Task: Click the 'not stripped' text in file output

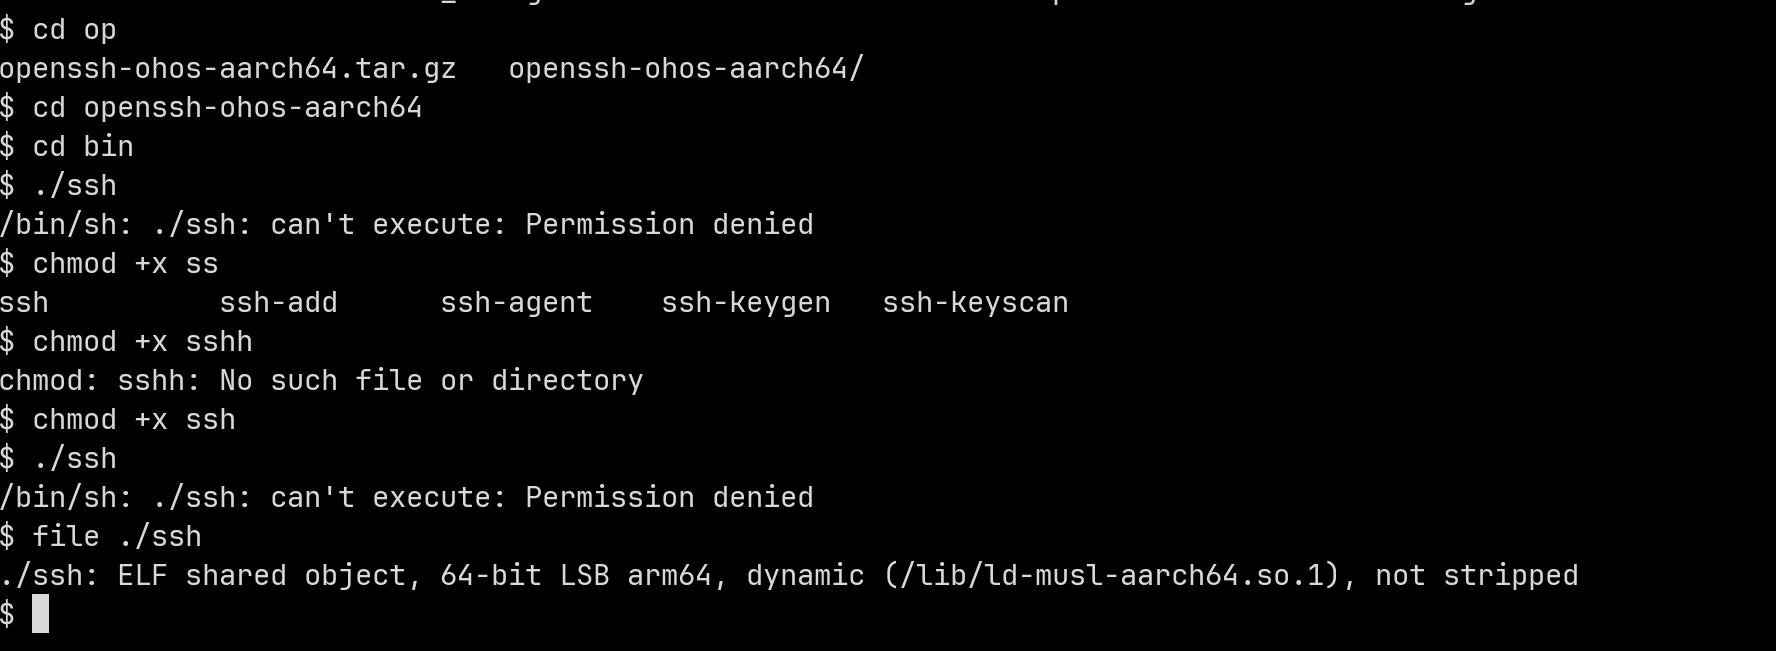Action: [1477, 576]
